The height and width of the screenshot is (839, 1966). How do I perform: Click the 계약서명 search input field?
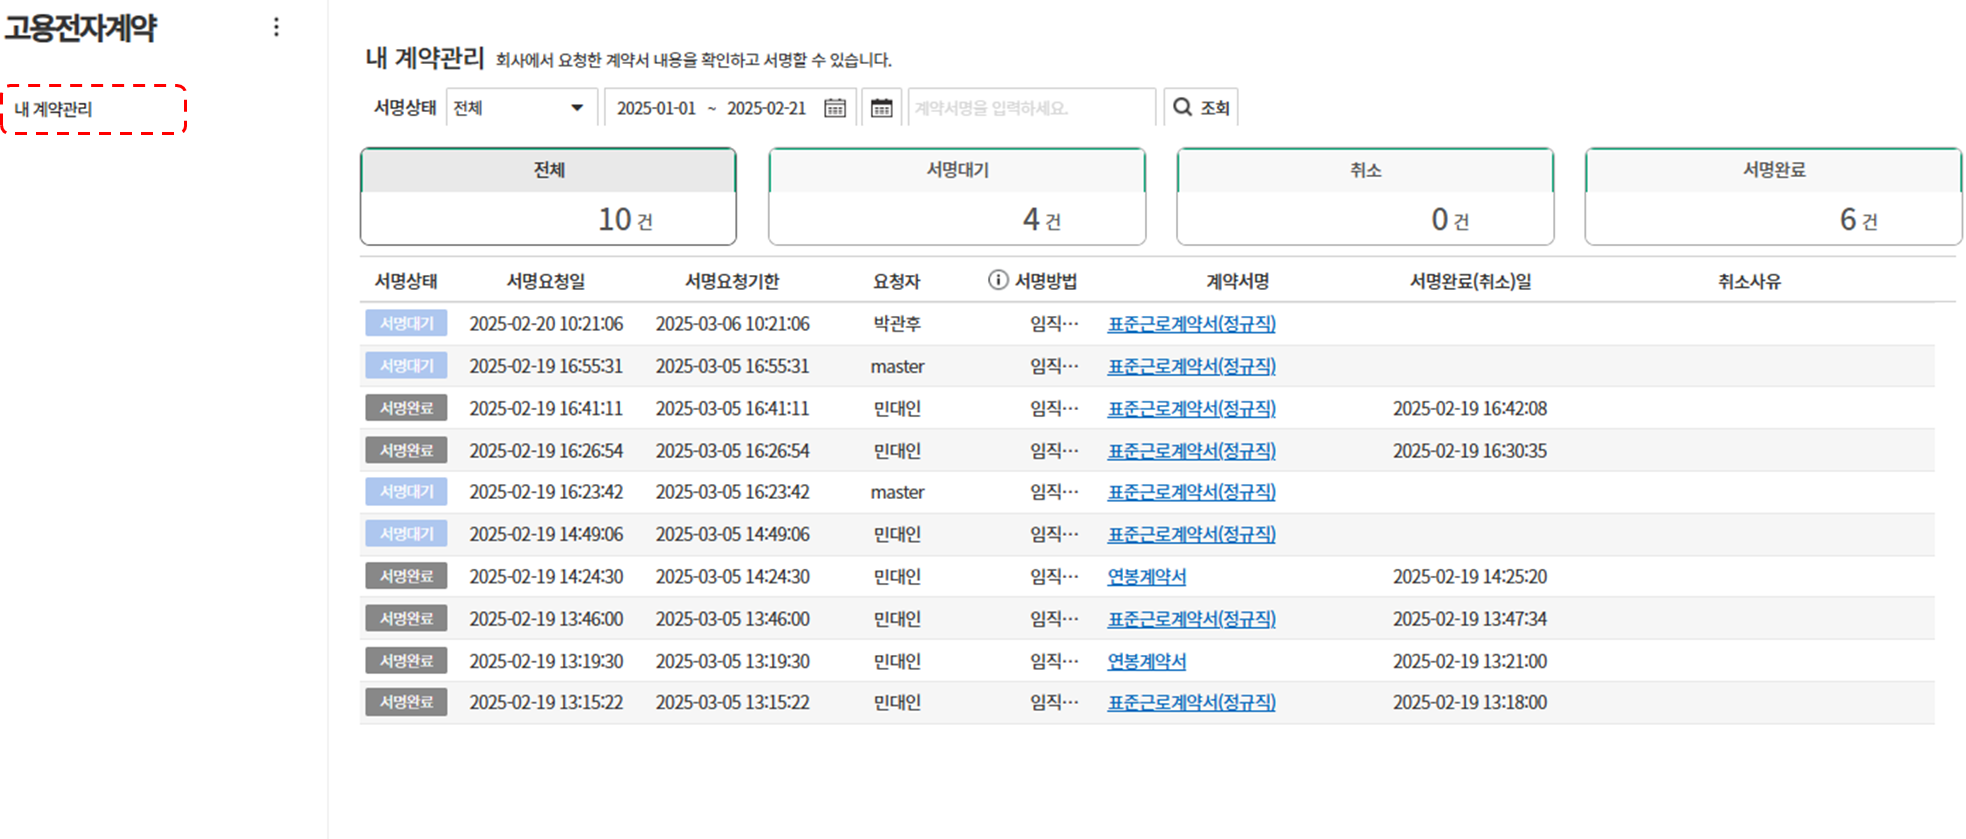click(x=1030, y=108)
